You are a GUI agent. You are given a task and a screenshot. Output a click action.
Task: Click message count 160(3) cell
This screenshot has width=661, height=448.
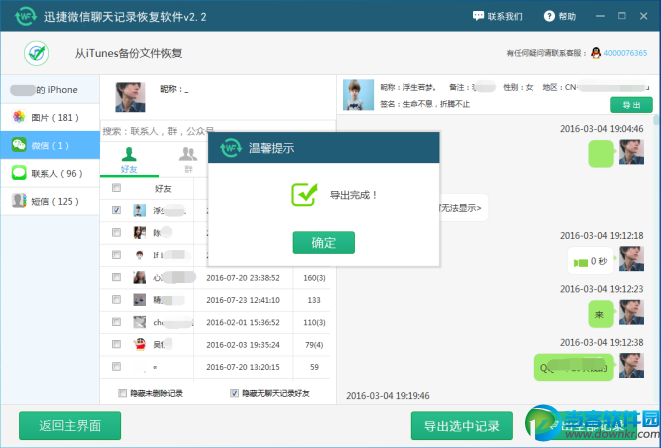(314, 278)
